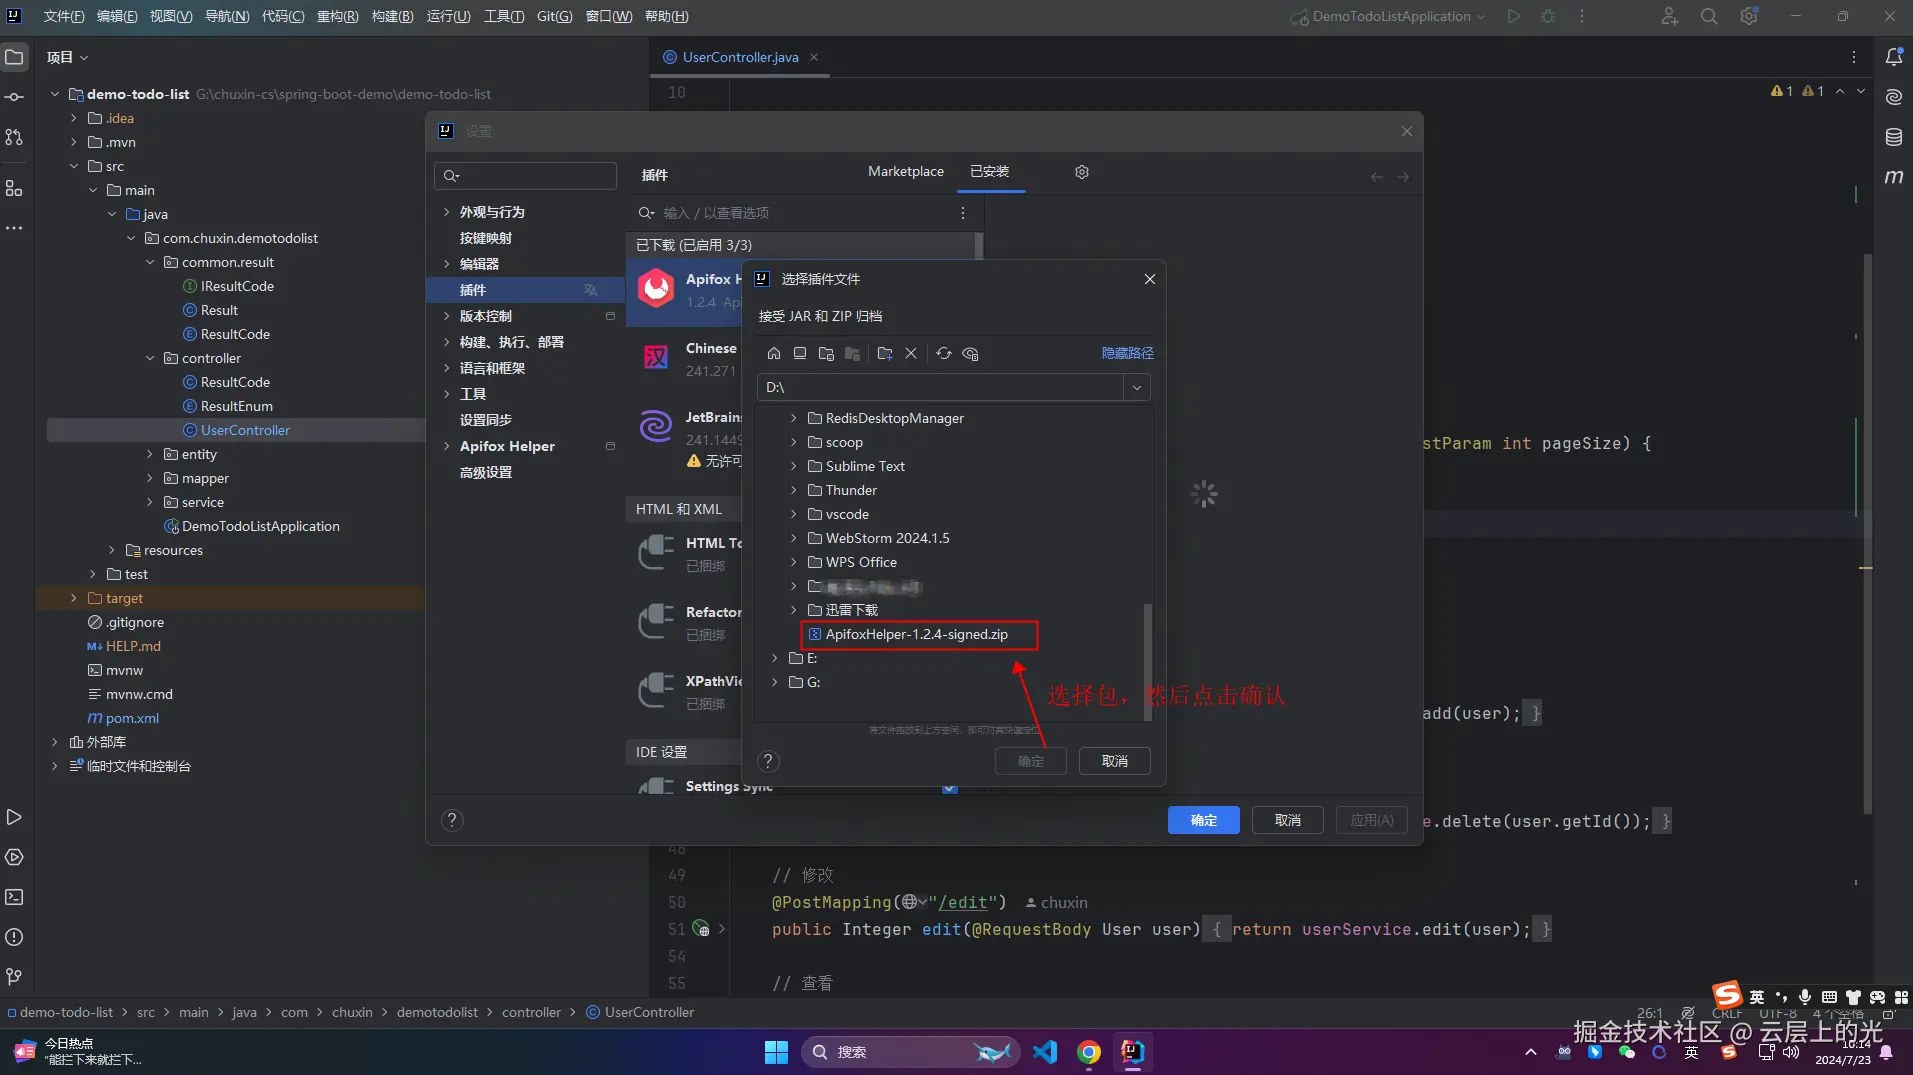Expand the G: drive node

point(775,682)
